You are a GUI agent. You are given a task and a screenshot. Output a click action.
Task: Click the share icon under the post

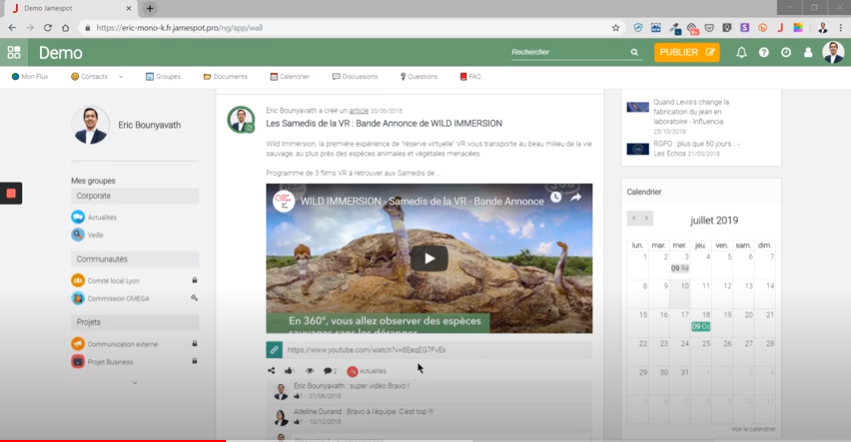271,371
